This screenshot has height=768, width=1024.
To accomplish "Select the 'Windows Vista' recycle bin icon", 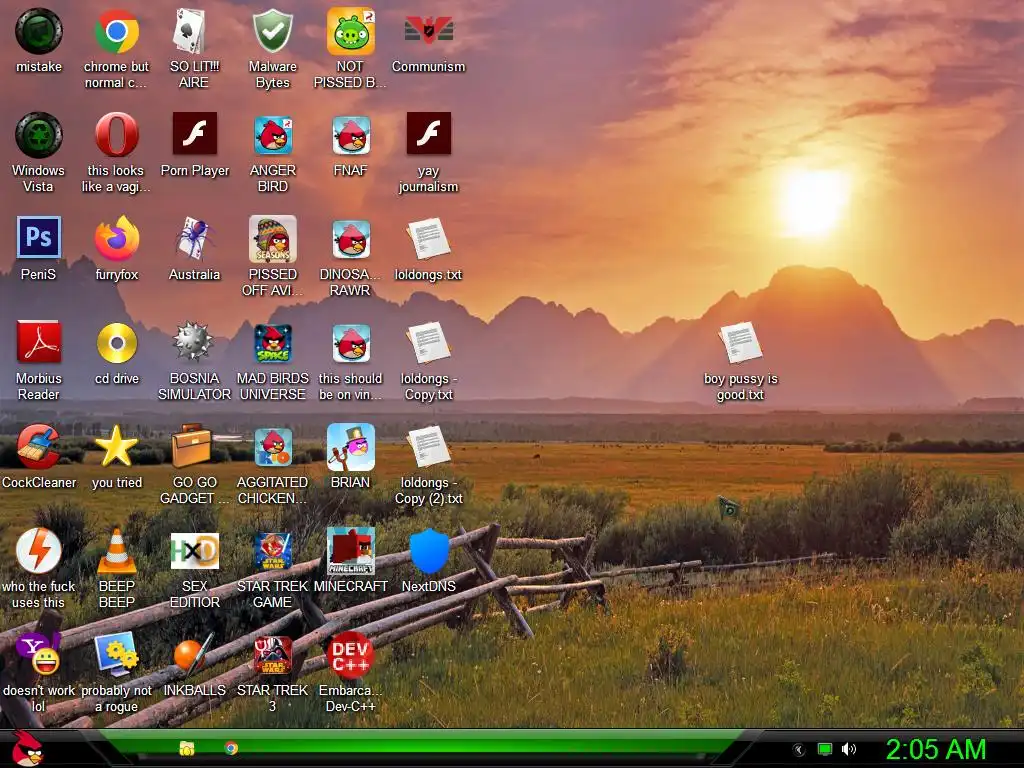I will [x=39, y=135].
